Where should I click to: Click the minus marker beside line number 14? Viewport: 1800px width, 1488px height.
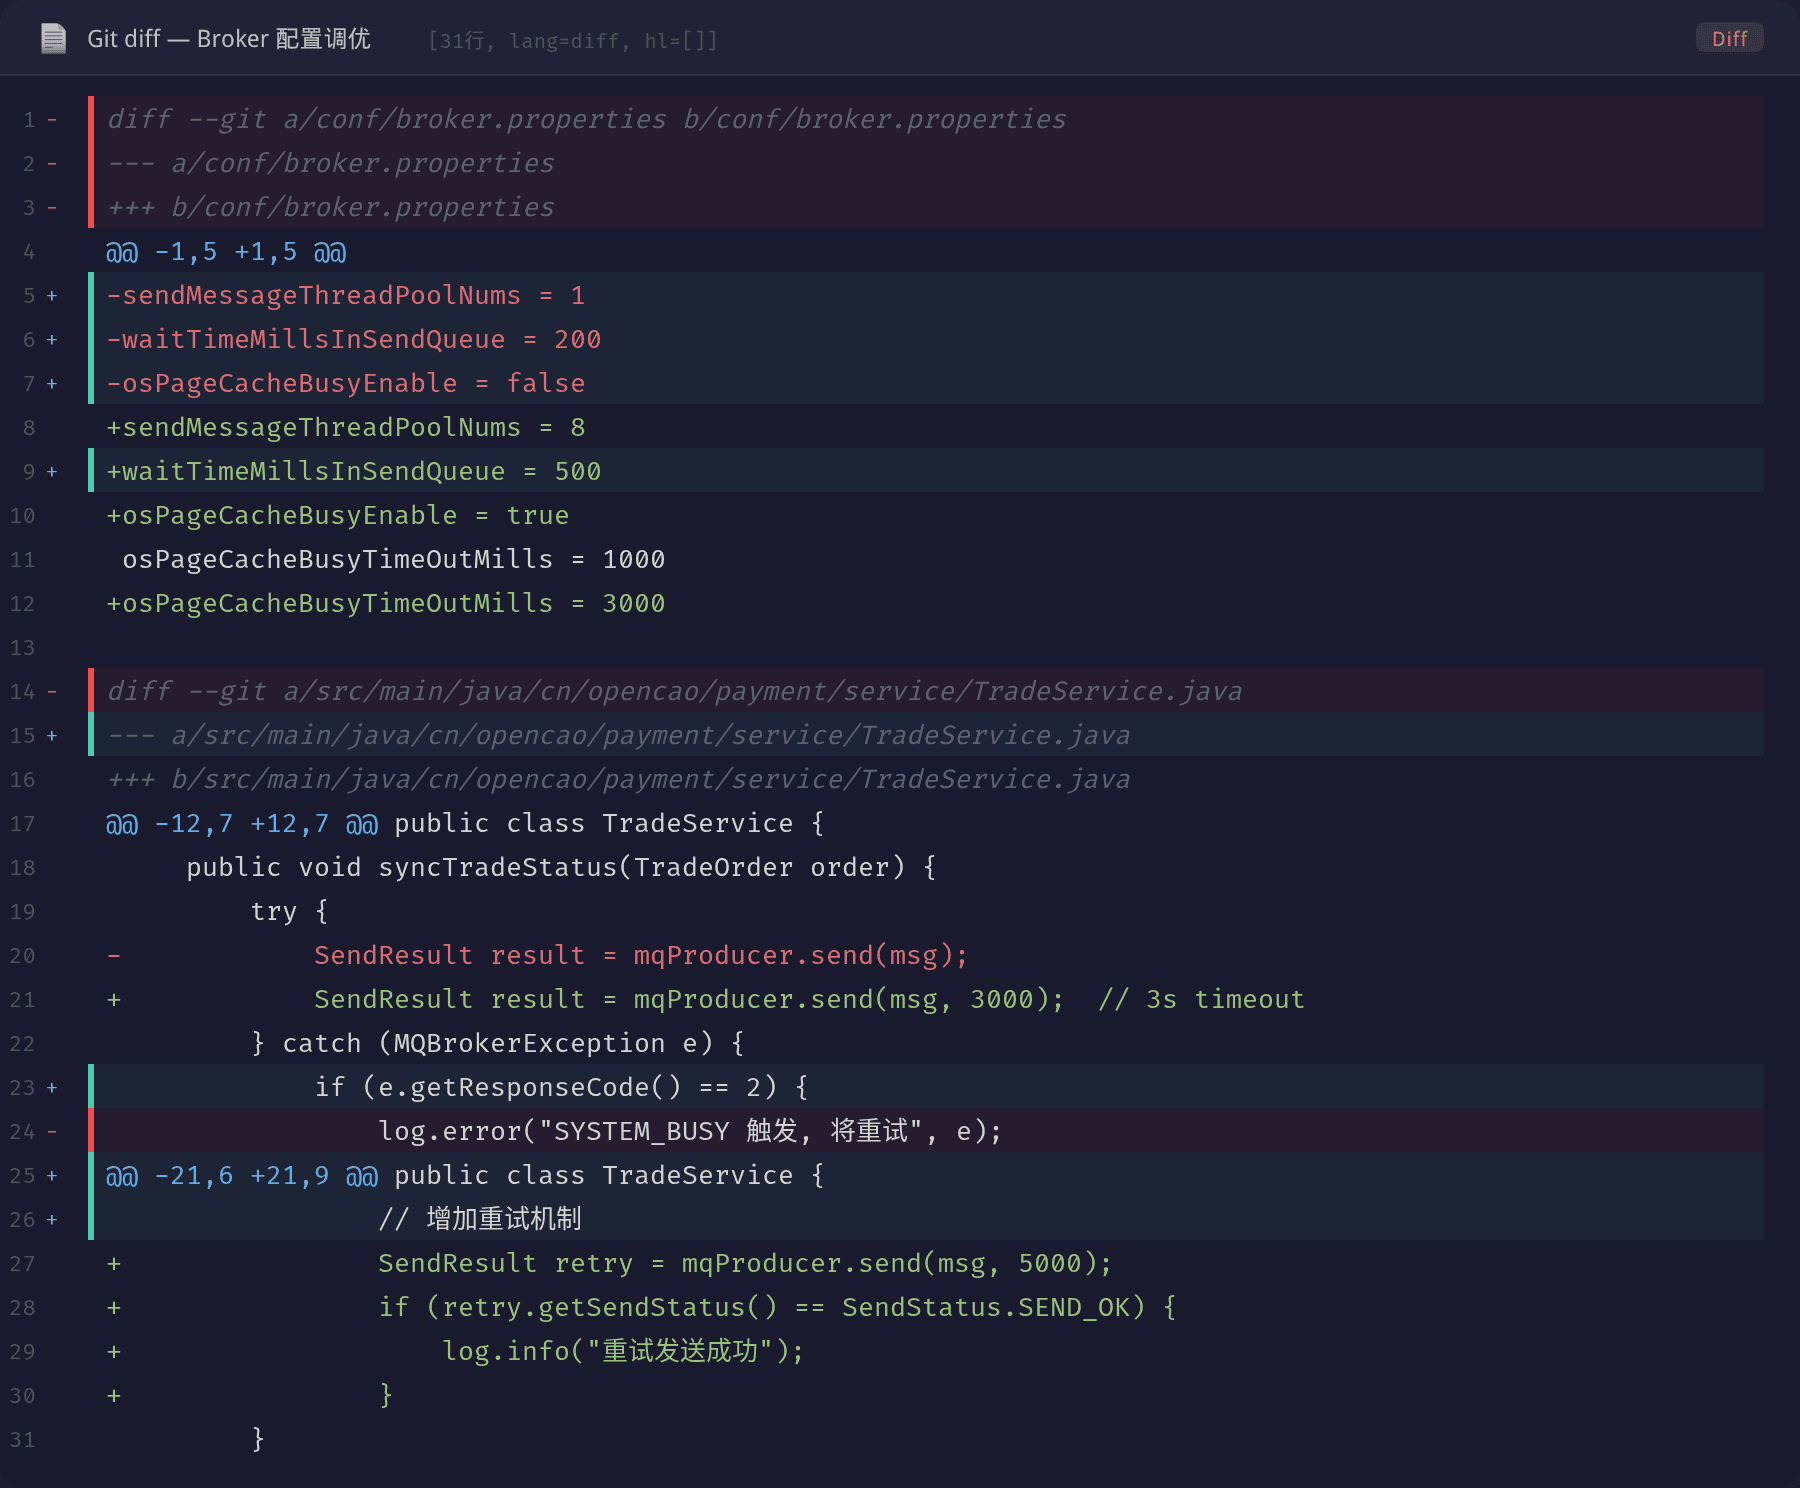click(x=52, y=691)
